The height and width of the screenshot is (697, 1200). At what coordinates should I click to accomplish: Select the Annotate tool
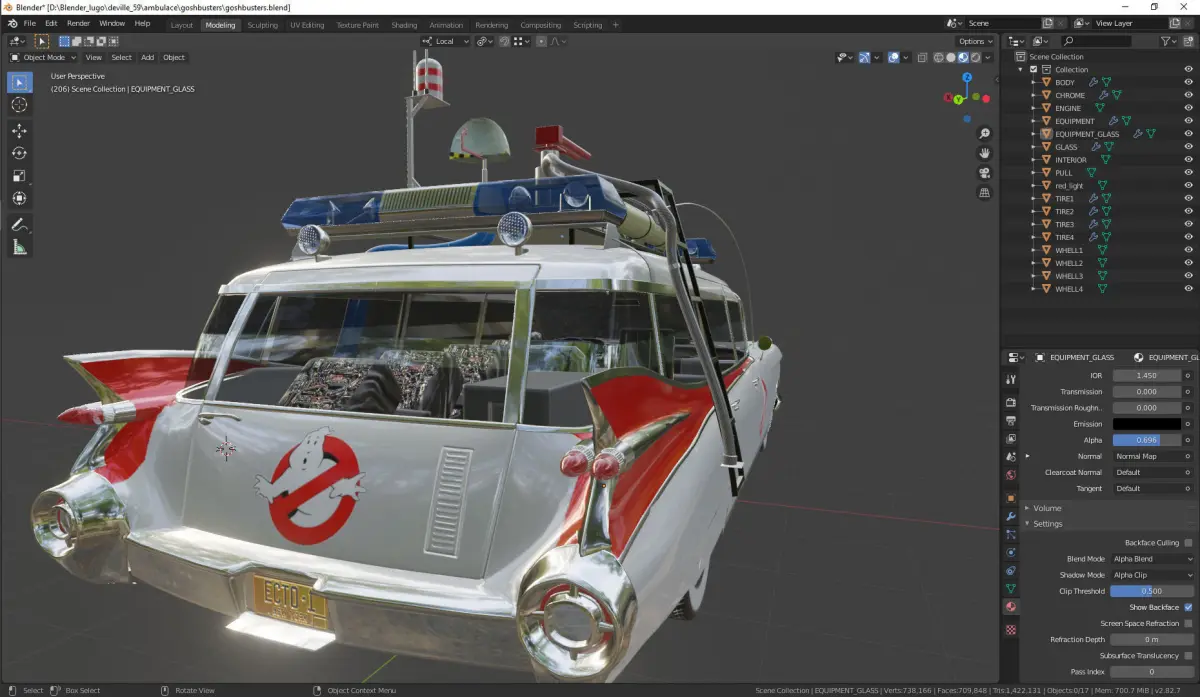[19, 224]
